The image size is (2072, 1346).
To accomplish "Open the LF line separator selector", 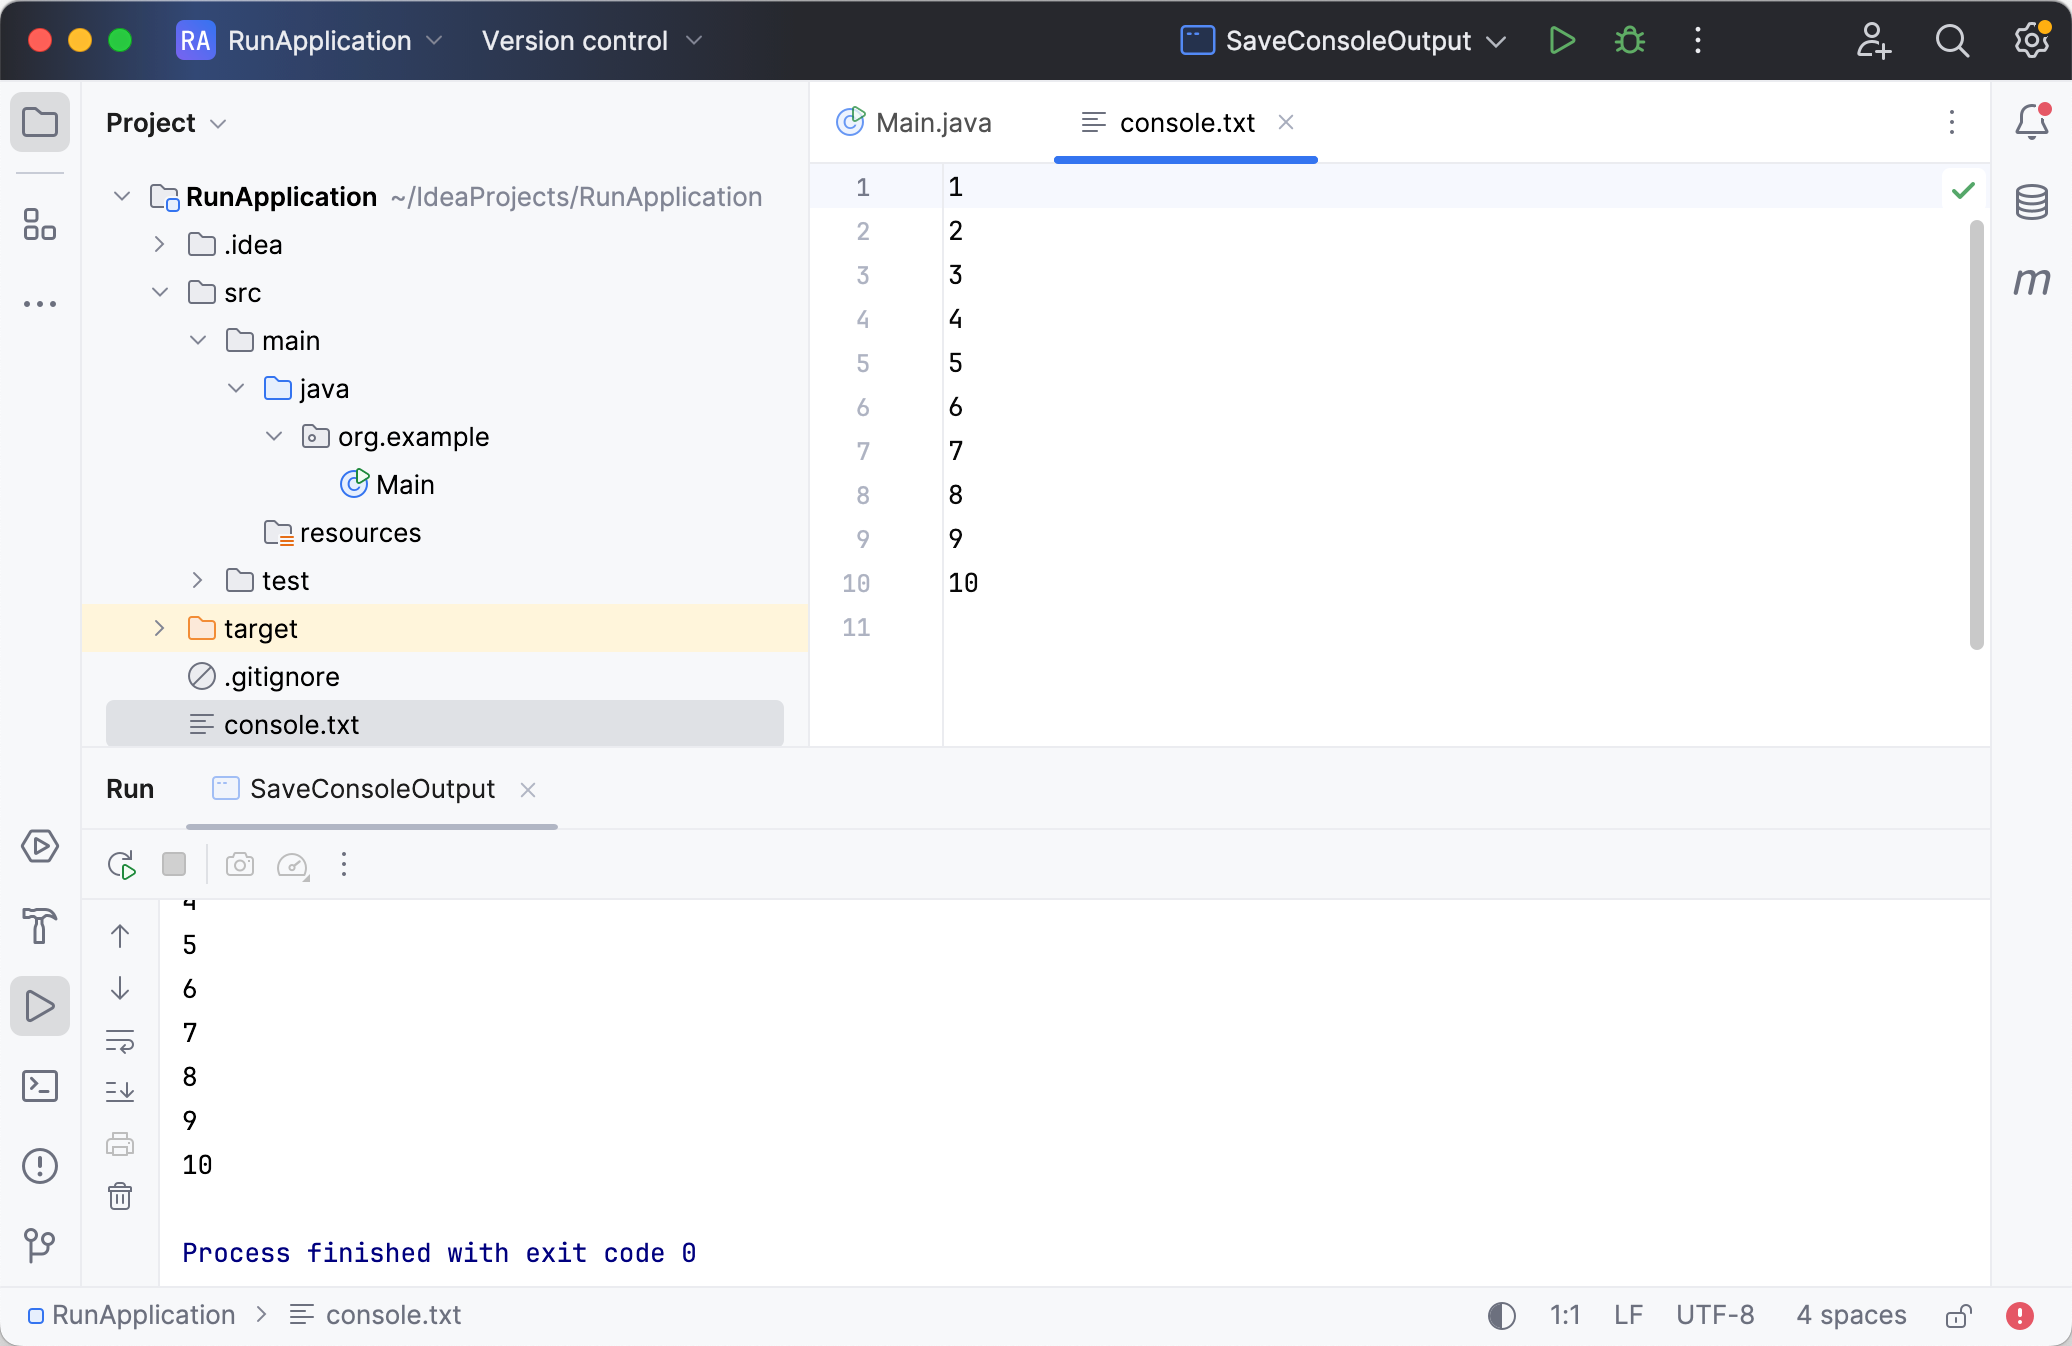I will 1628,1315.
